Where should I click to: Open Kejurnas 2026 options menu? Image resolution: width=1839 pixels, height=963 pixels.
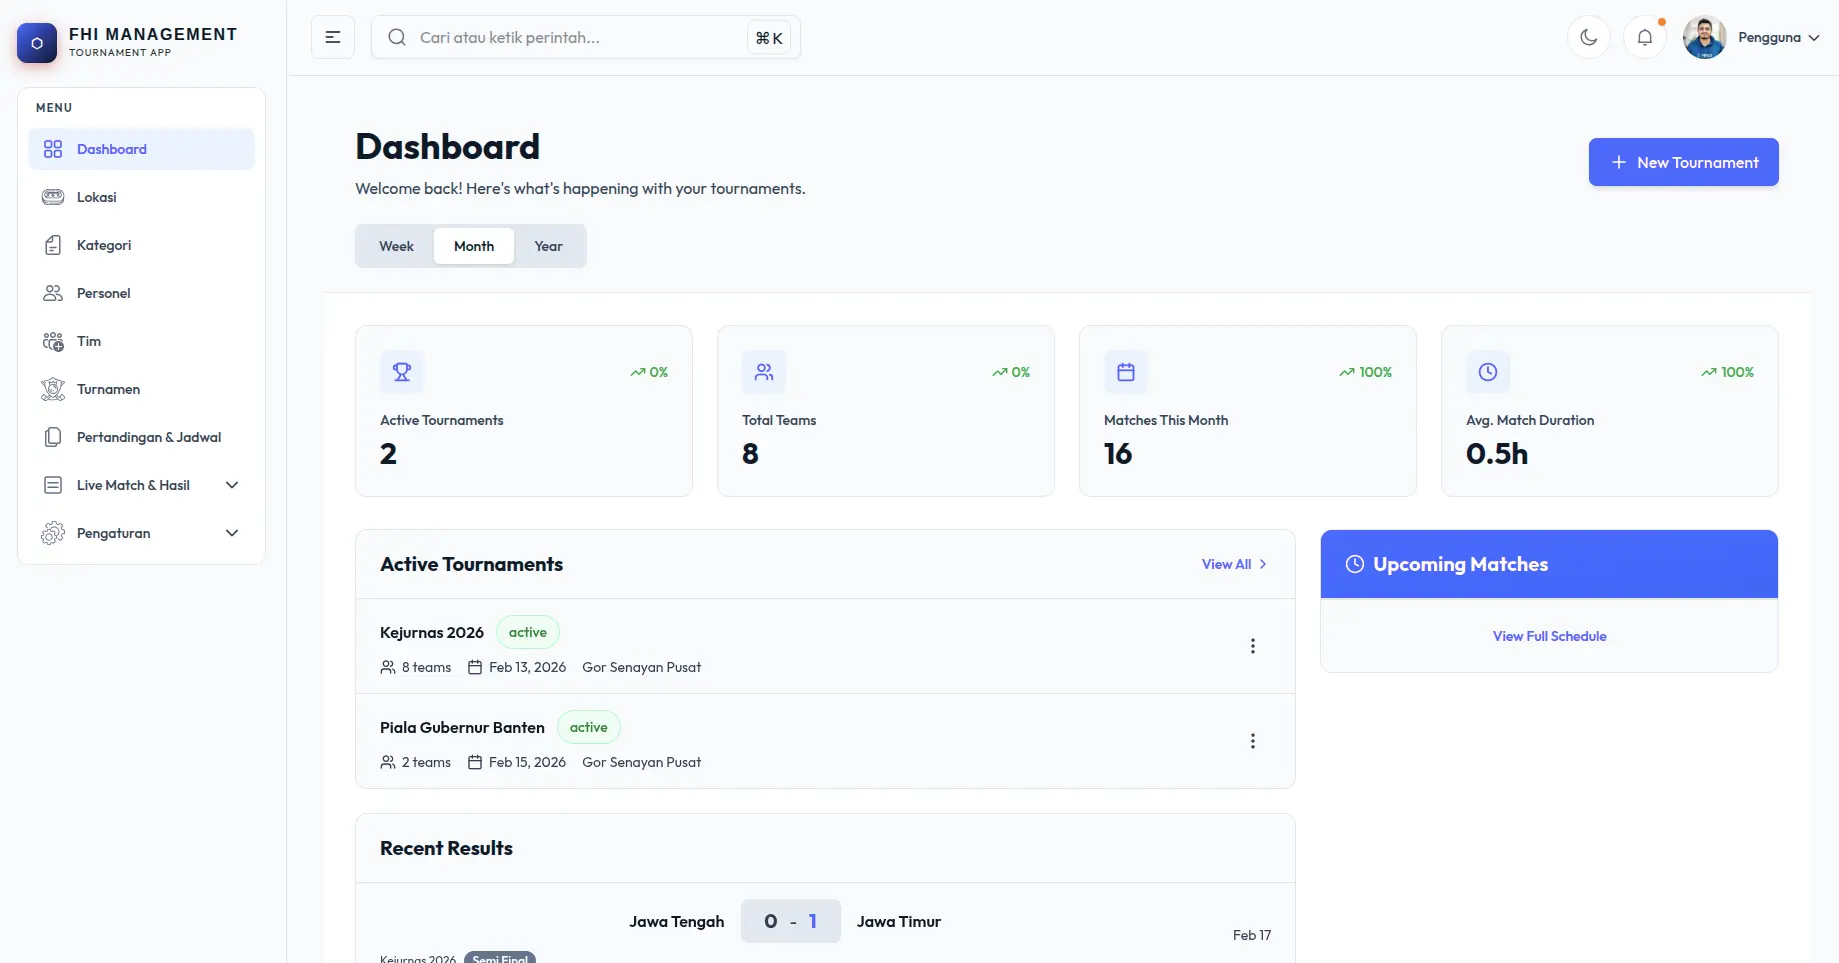pyautogui.click(x=1252, y=646)
